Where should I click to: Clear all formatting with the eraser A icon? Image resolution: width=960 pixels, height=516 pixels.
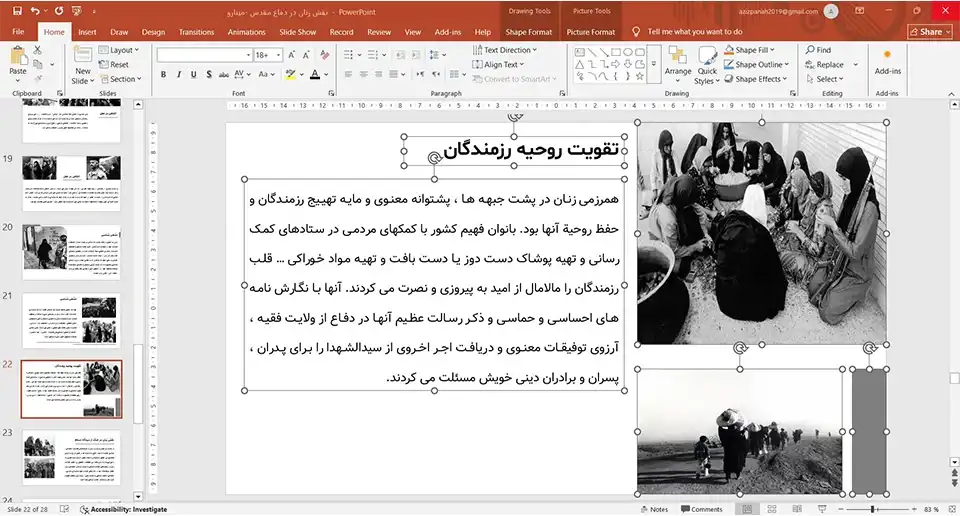tap(324, 55)
